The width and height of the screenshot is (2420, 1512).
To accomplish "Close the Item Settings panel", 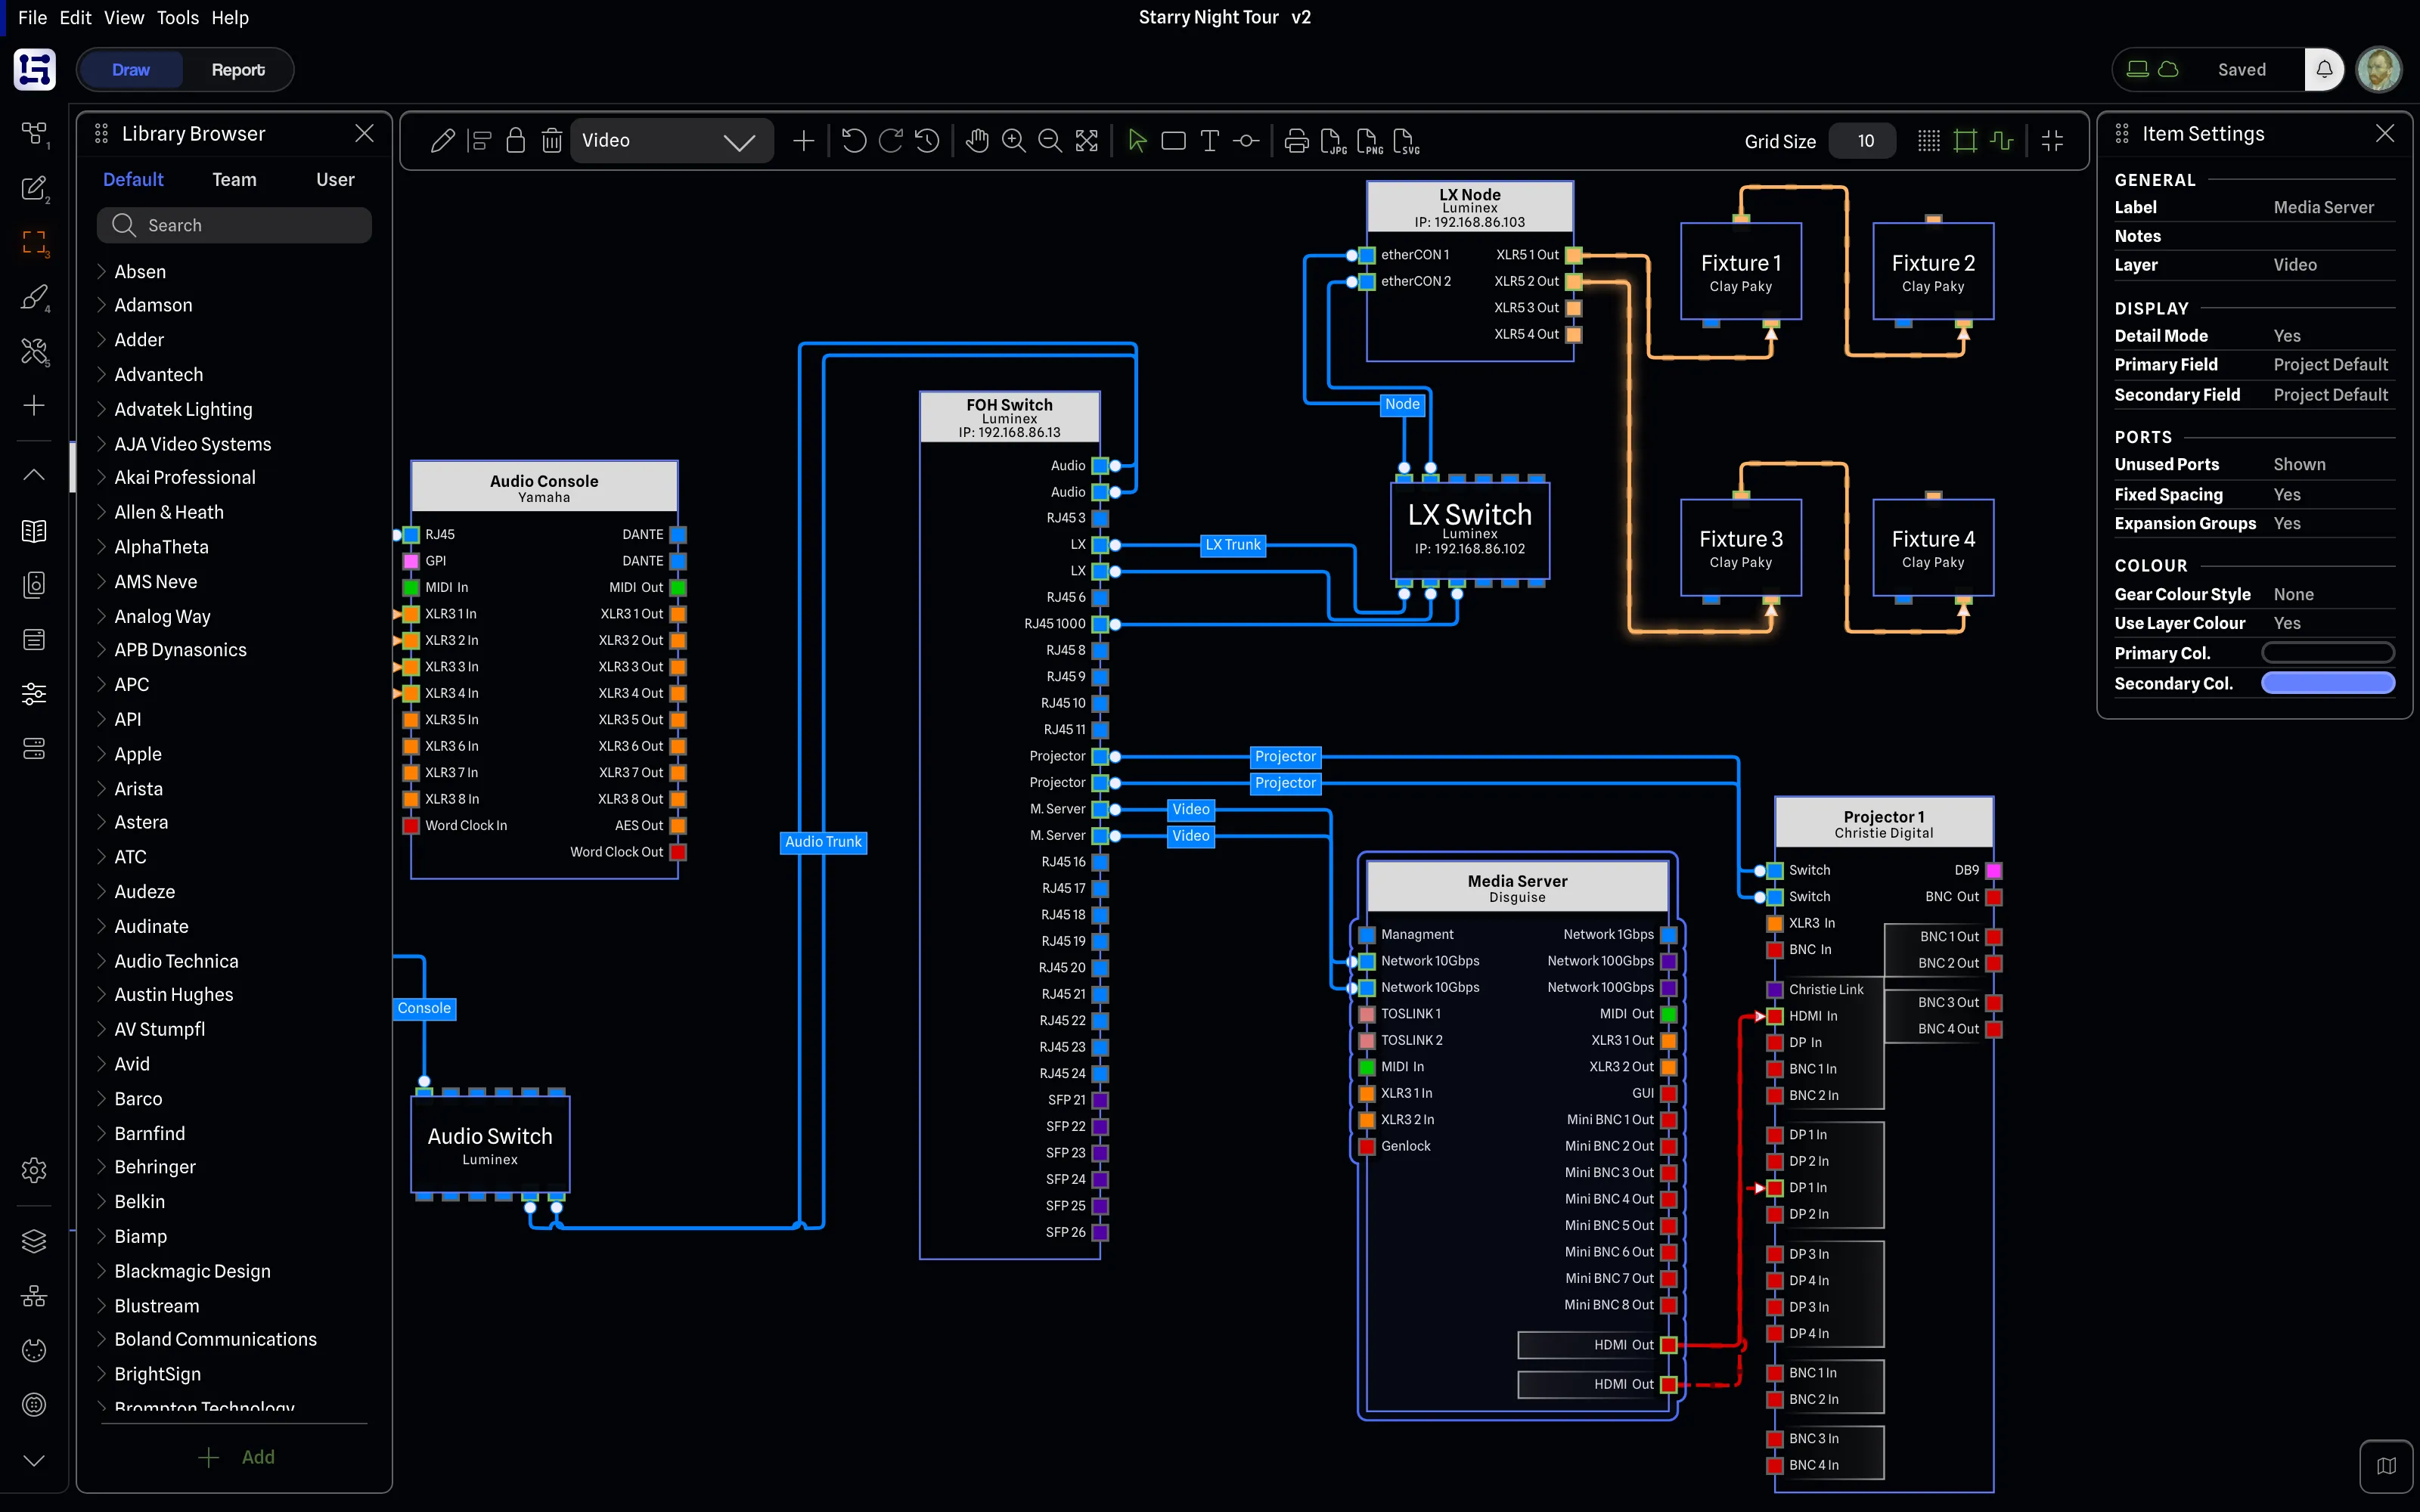I will [x=2385, y=133].
